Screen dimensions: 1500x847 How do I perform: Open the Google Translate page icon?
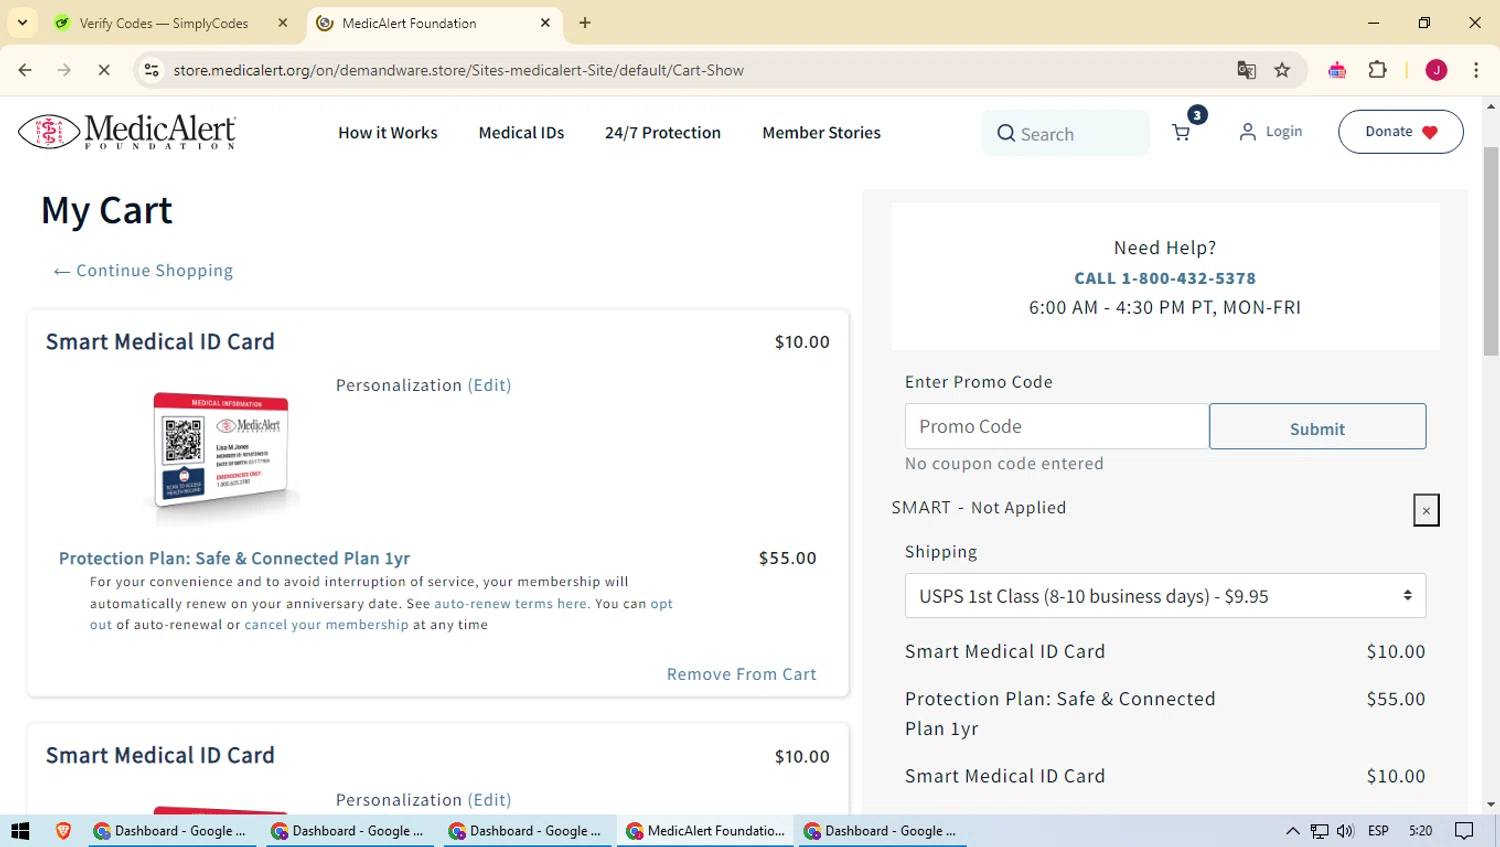coord(1246,70)
